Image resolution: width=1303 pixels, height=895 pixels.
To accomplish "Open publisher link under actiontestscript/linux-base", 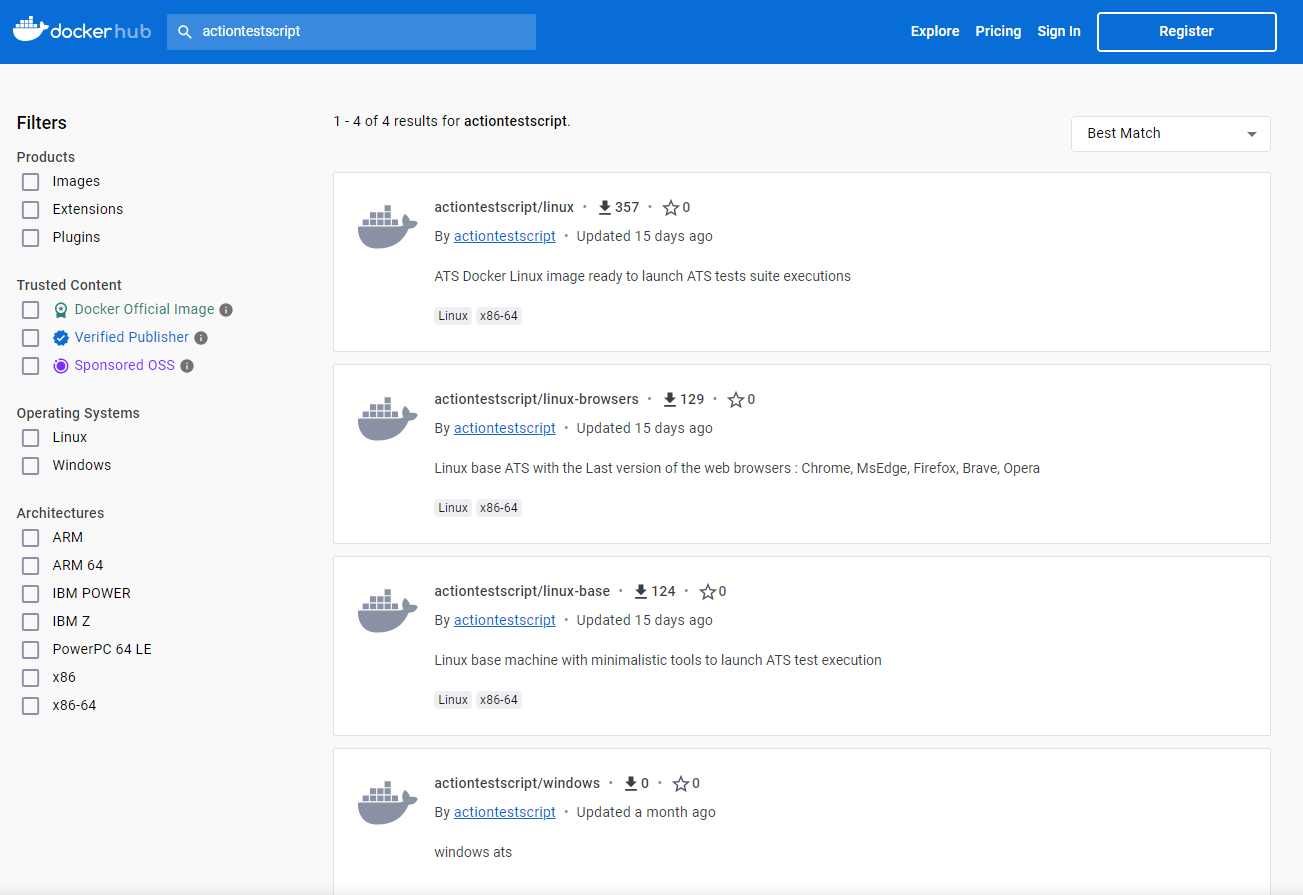I will coord(505,620).
